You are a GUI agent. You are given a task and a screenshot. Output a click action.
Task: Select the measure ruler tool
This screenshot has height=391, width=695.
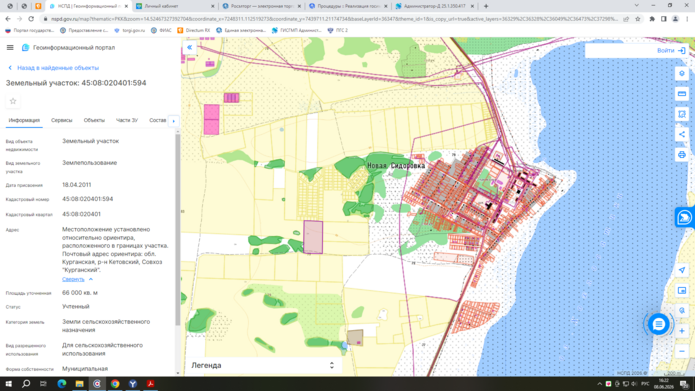tap(682, 94)
